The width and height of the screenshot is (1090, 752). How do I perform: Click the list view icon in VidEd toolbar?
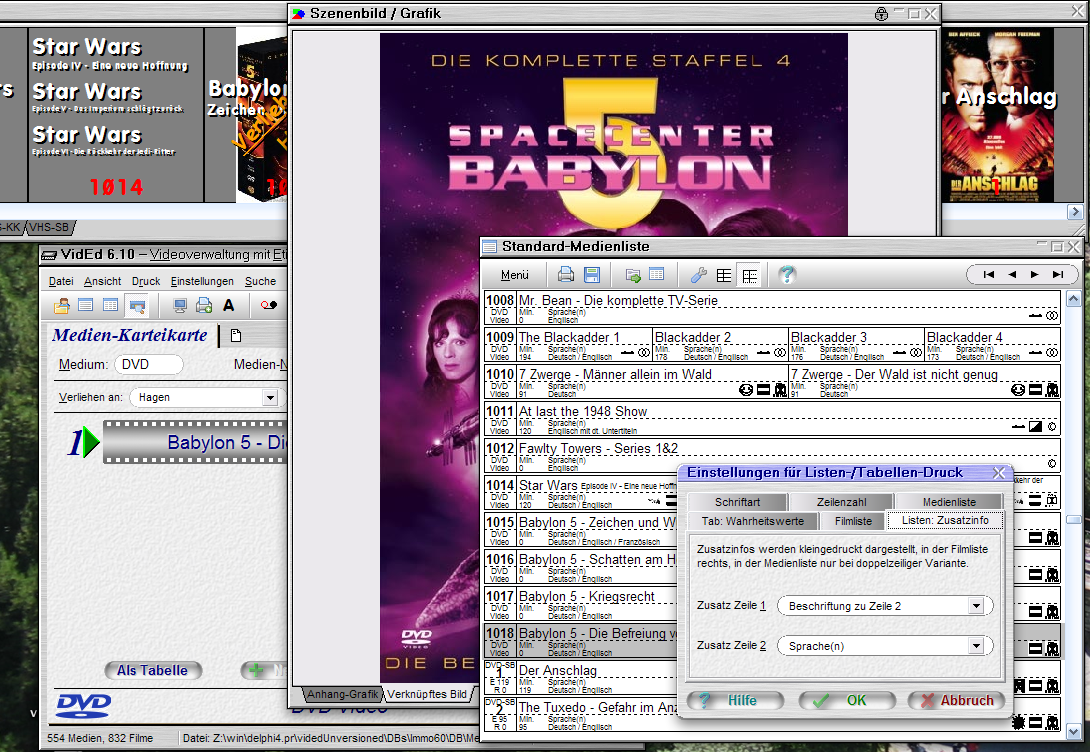point(86,305)
